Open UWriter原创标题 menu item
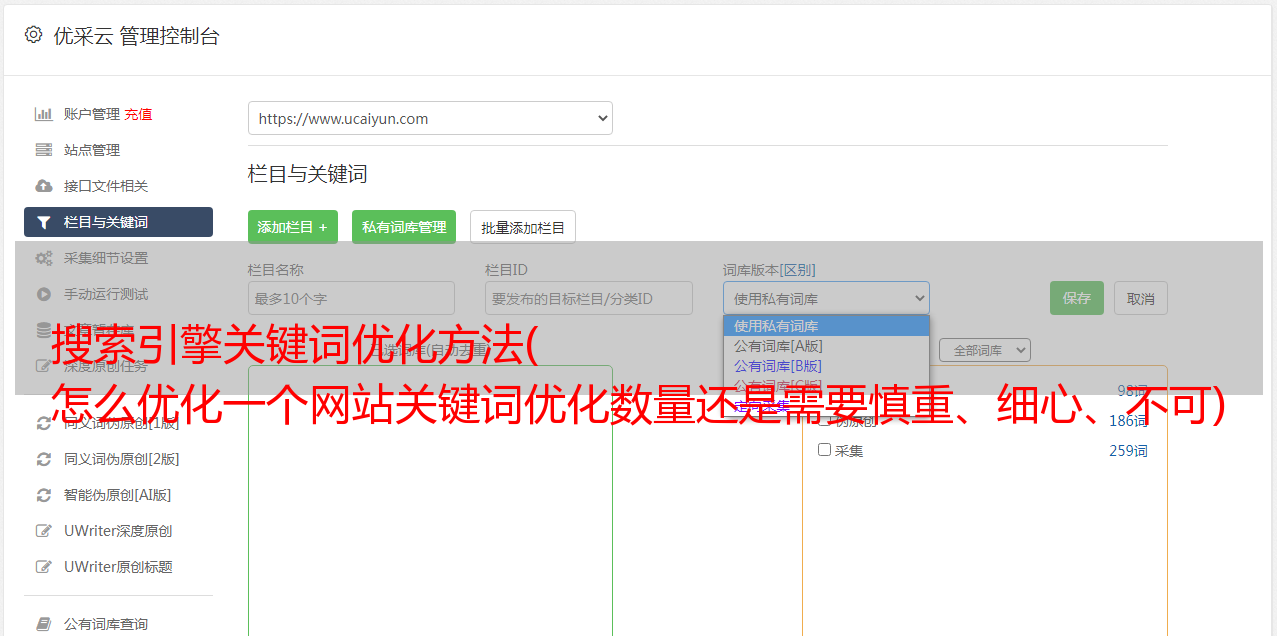Image resolution: width=1277 pixels, height=636 pixels. point(118,567)
